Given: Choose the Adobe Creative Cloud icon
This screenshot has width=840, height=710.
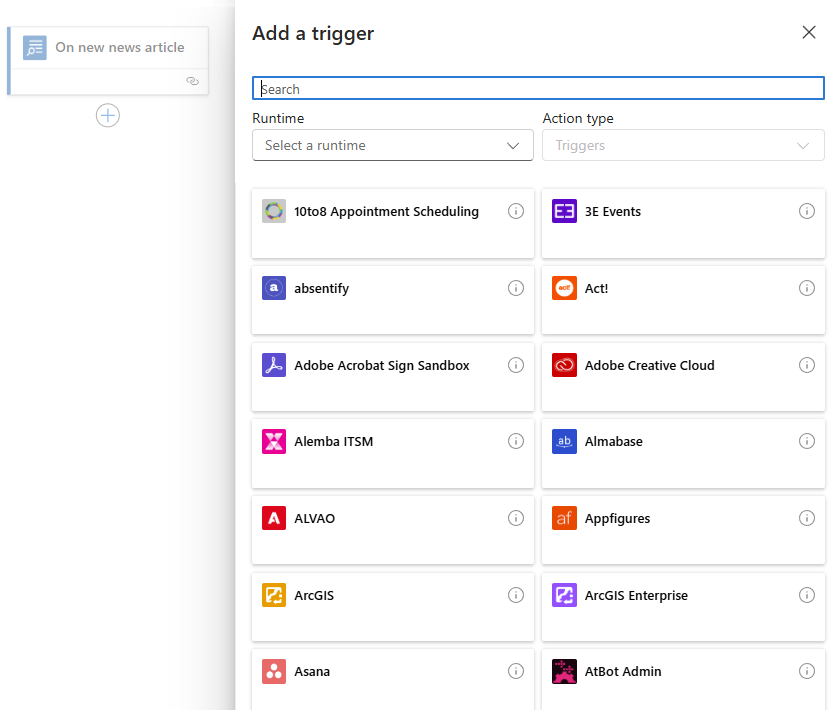Looking at the screenshot, I should 564,365.
